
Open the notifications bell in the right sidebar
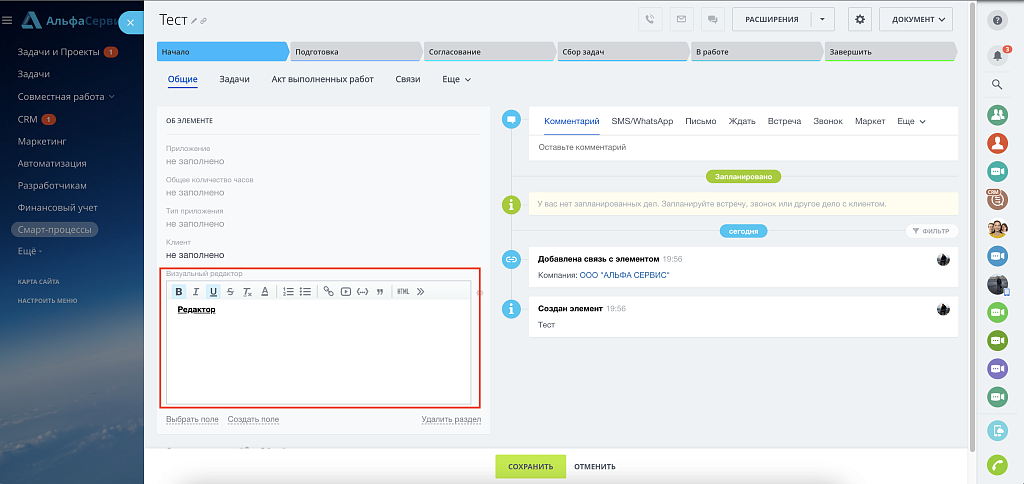996,54
